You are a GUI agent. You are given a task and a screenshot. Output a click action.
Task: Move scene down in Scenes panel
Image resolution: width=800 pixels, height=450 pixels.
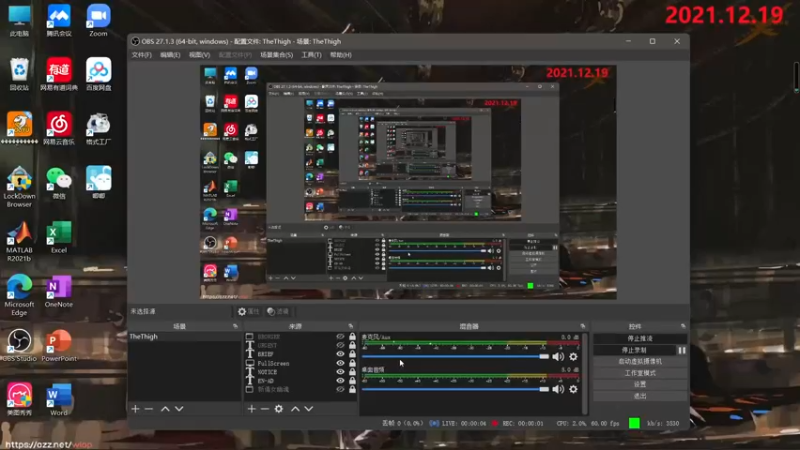(x=179, y=409)
